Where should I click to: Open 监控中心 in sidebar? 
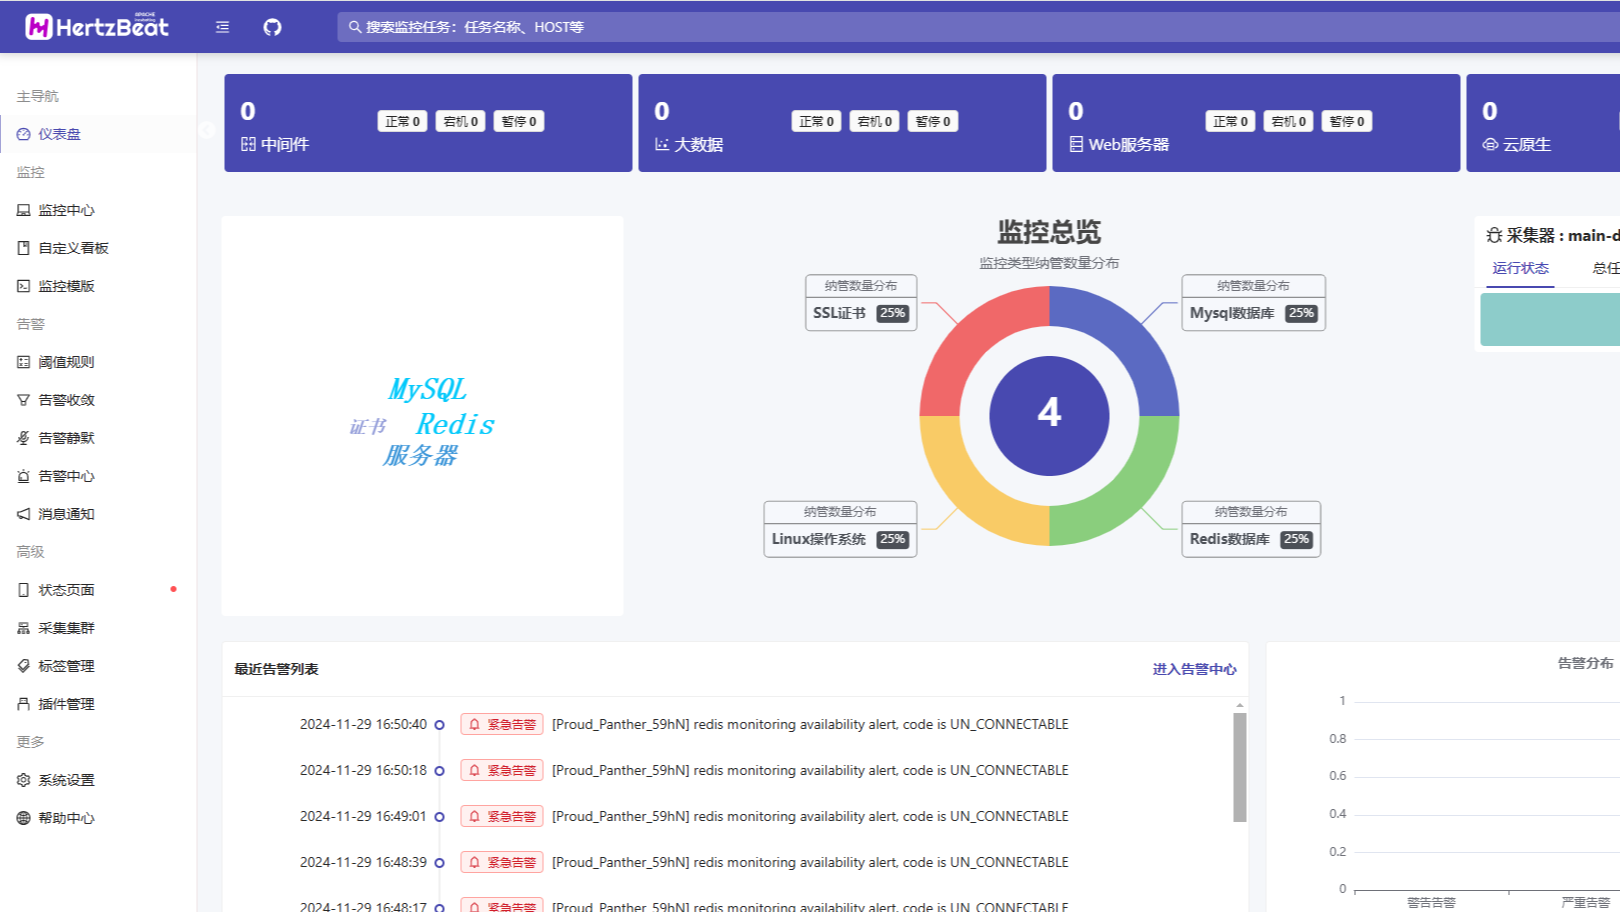click(98, 210)
